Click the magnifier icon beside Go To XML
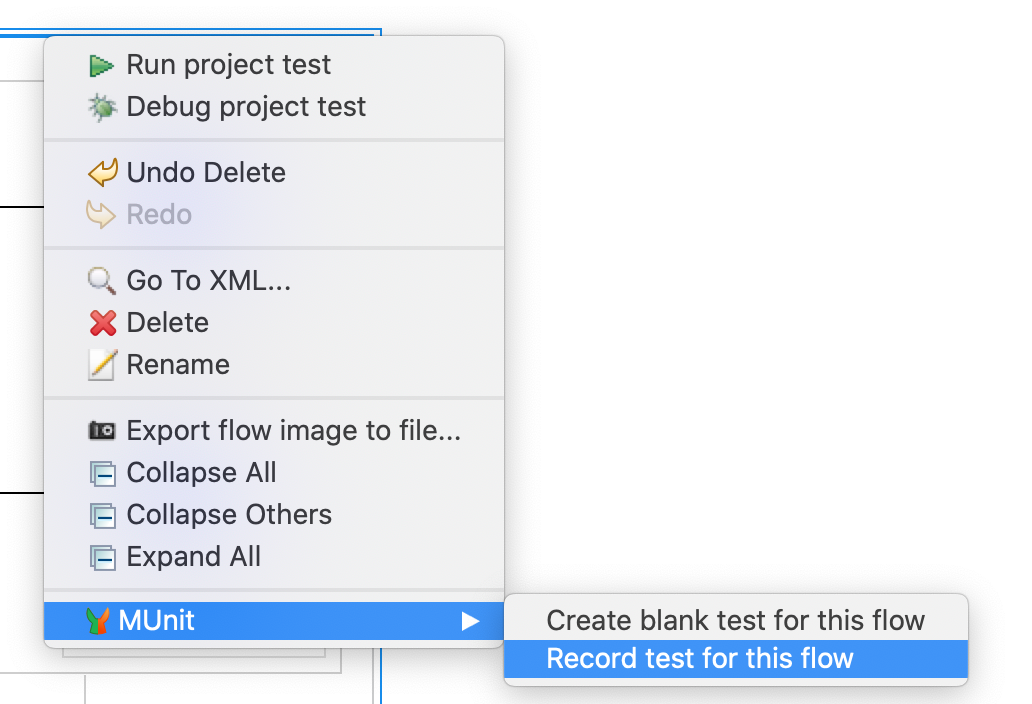The width and height of the screenshot is (1032, 704). click(x=102, y=281)
